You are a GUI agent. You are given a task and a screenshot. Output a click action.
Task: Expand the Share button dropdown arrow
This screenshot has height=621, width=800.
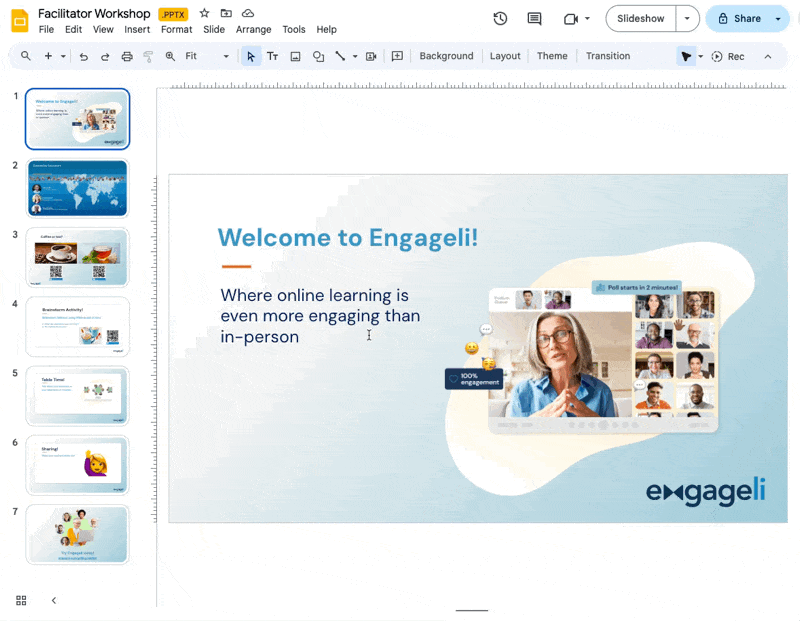click(778, 19)
